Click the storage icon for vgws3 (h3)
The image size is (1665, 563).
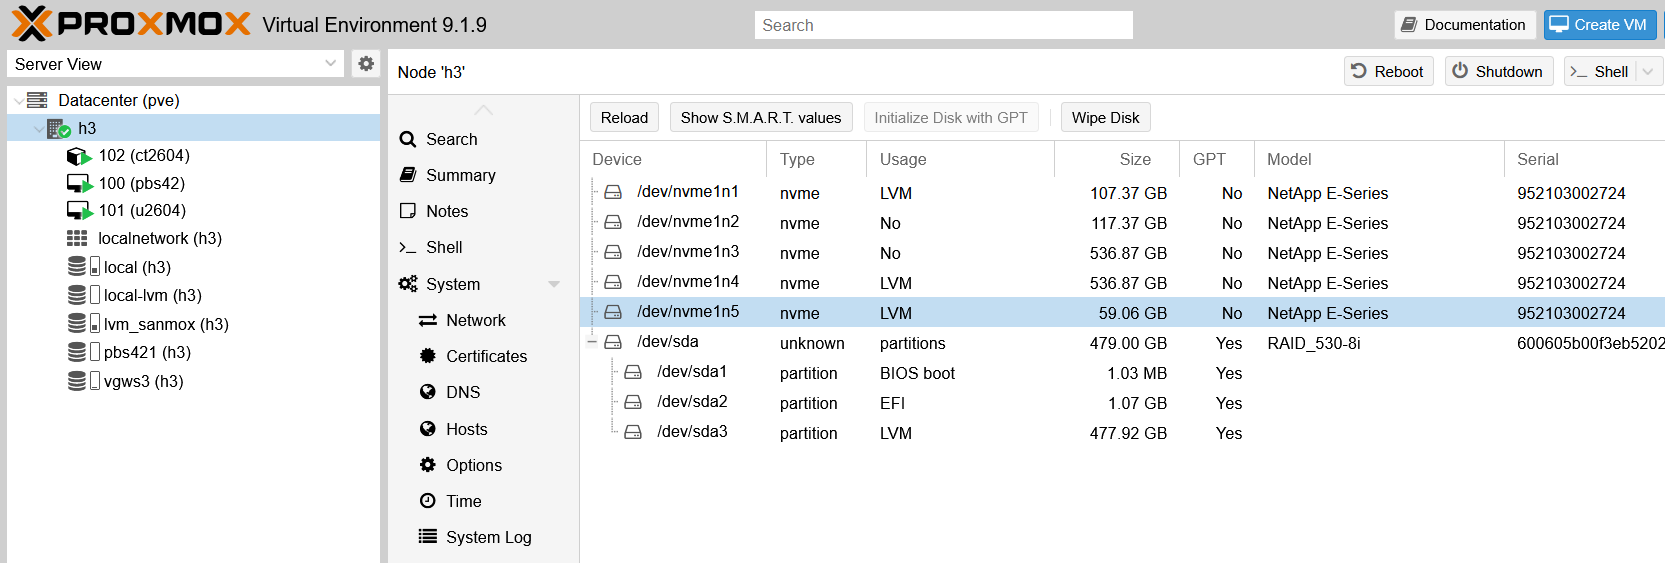83,381
